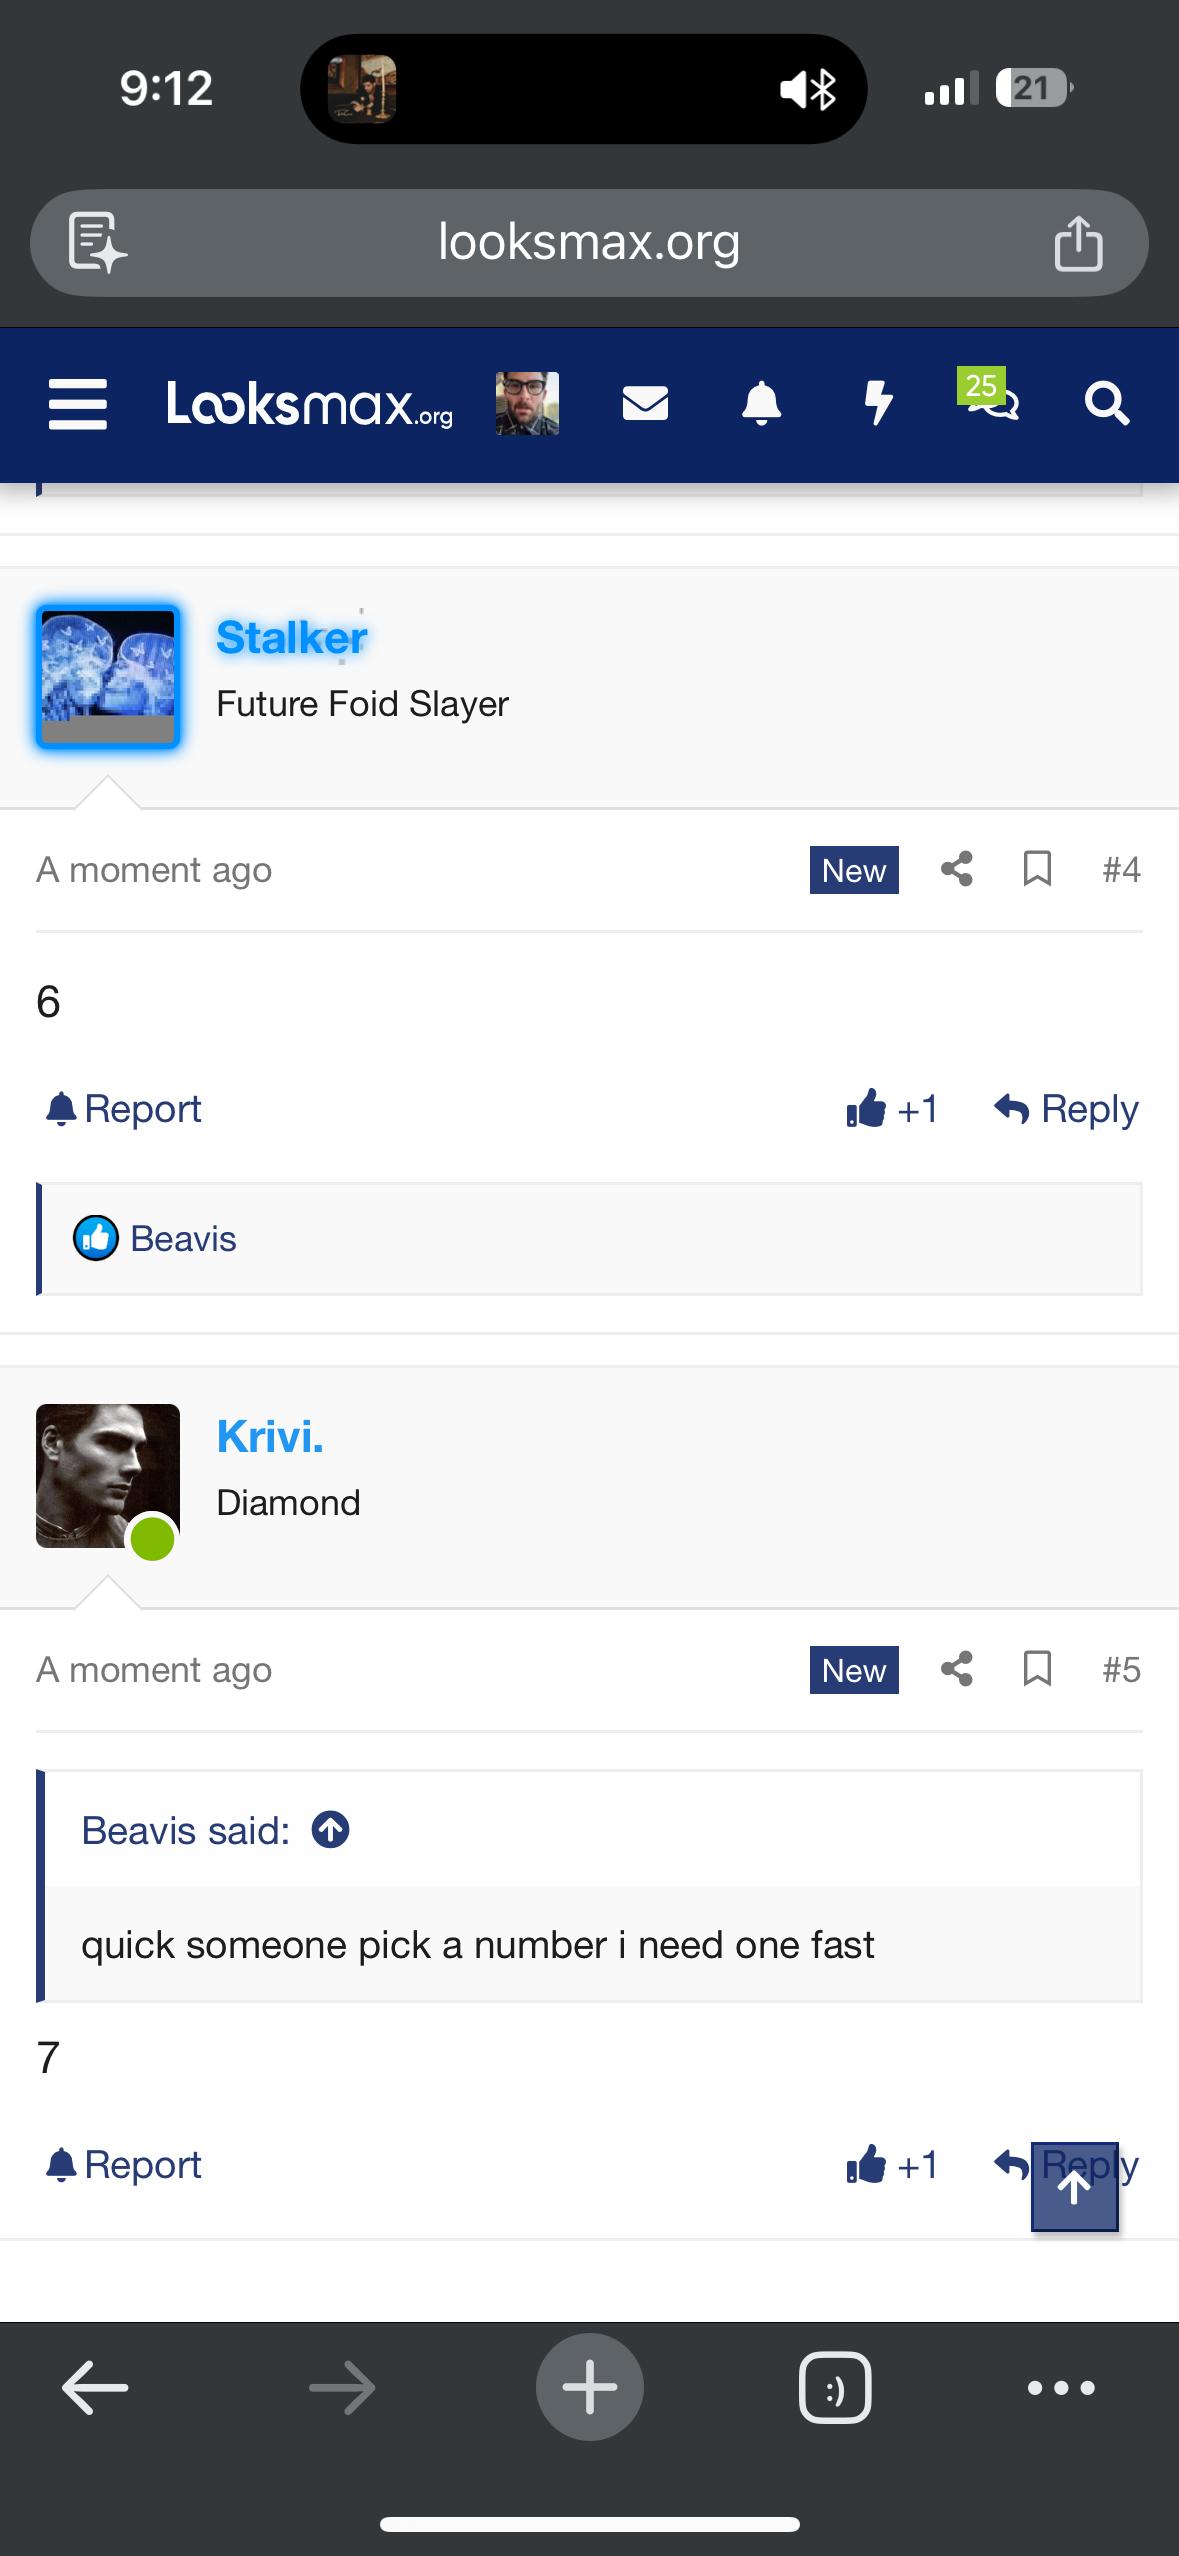The height and width of the screenshot is (2556, 1179).
Task: Reply to Stalker's post
Action: [x=1066, y=1108]
